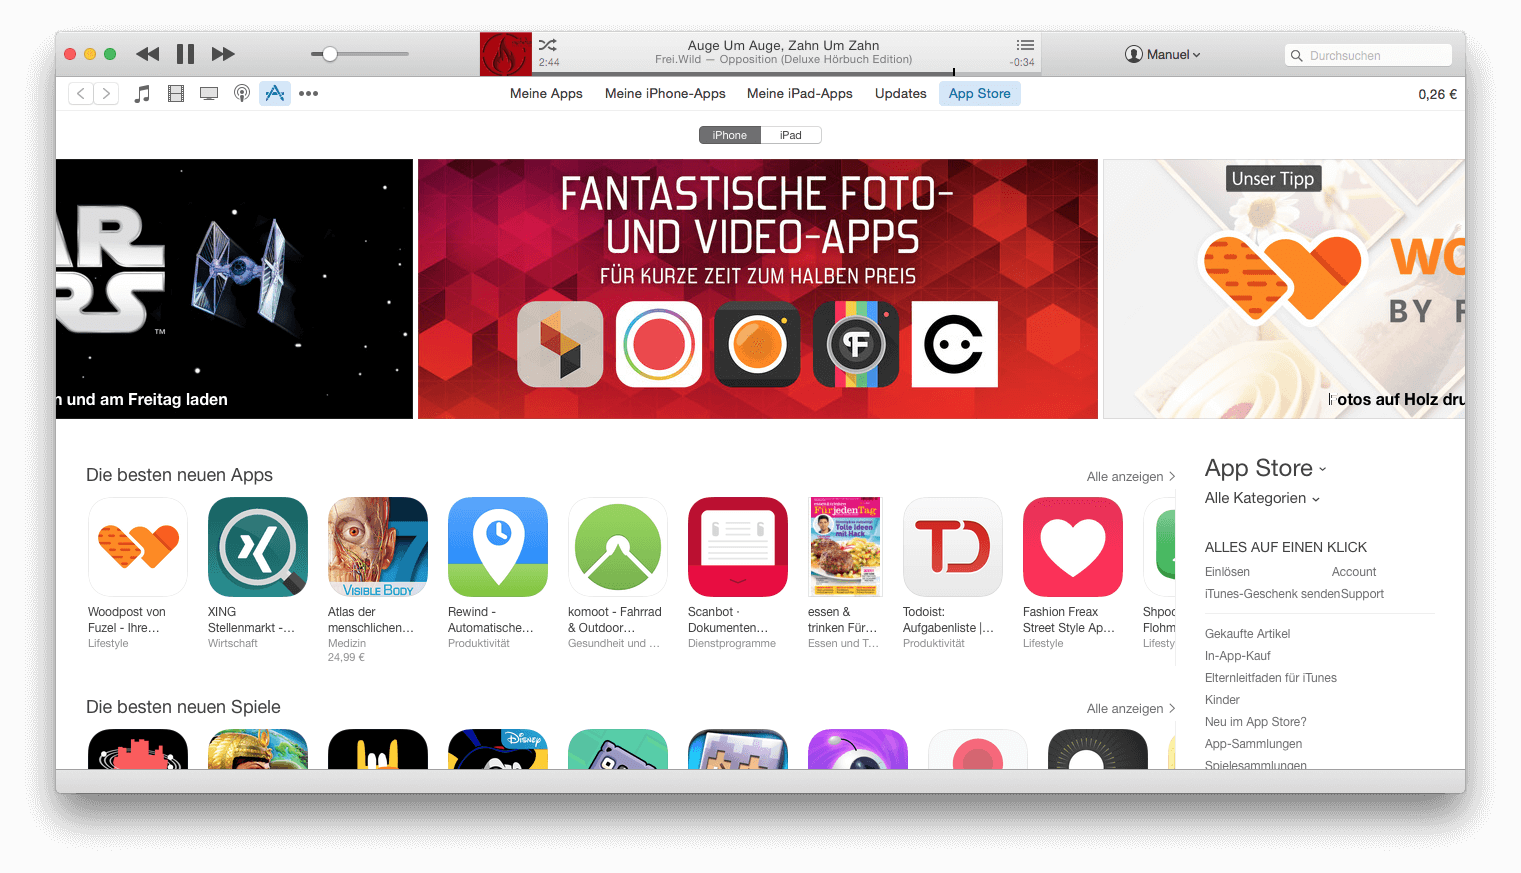Click the Einlösen link
The height and width of the screenshot is (873, 1521).
pos(1227,572)
